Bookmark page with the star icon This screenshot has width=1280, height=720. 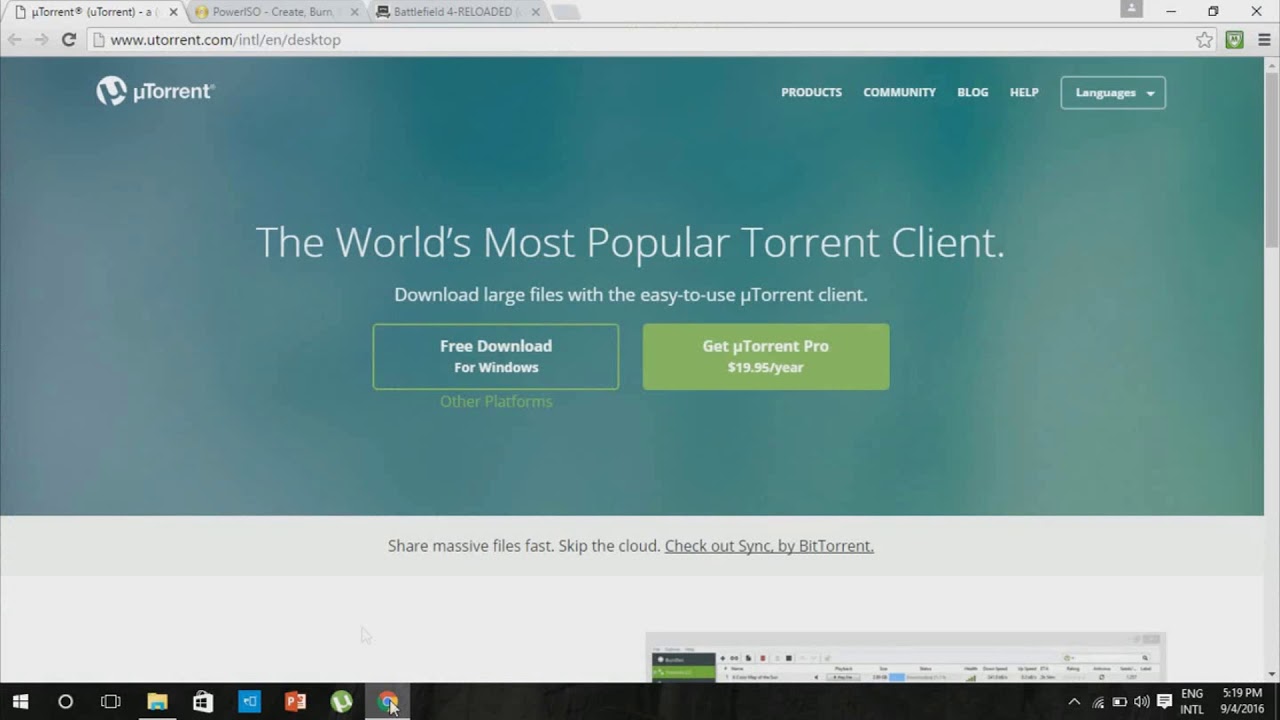click(1204, 40)
